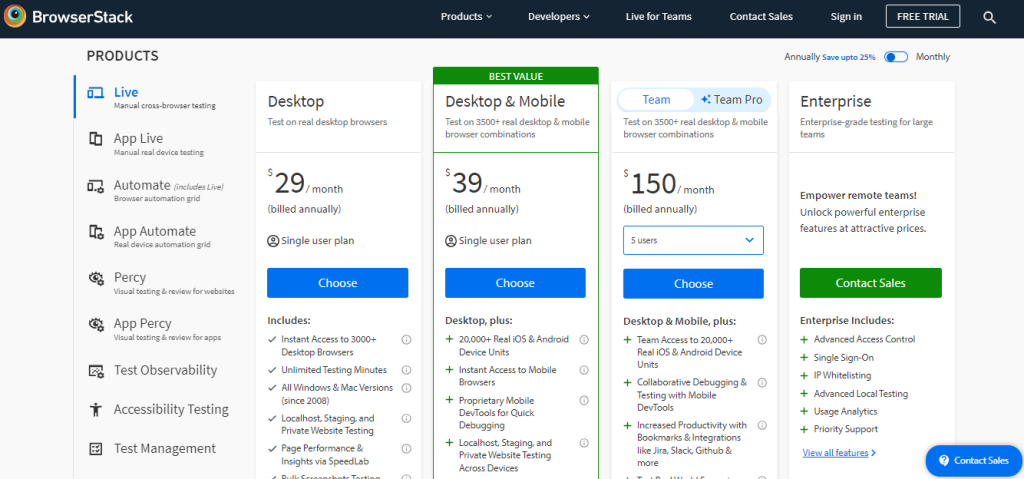Click info icon beside Increased Productivity with Bookmarks
The width and height of the screenshot is (1024, 479).
tap(762, 425)
